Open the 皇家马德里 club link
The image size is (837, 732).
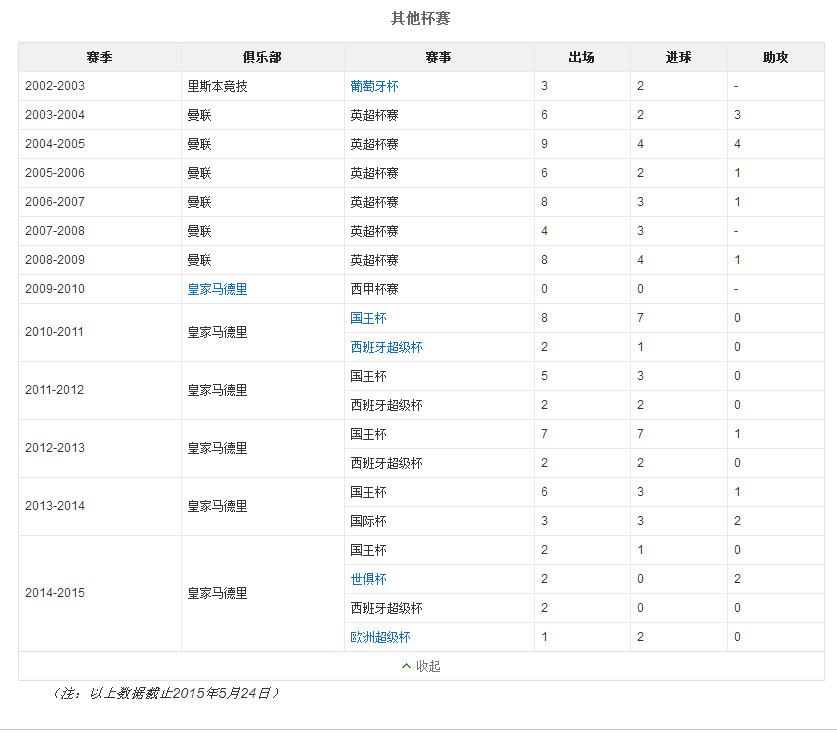point(219,288)
